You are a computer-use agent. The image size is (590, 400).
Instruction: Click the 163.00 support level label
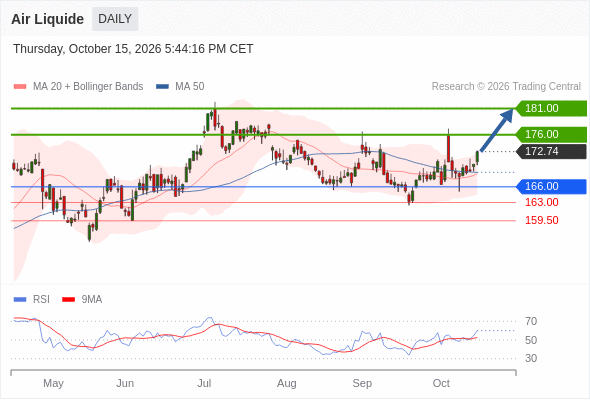click(x=541, y=202)
